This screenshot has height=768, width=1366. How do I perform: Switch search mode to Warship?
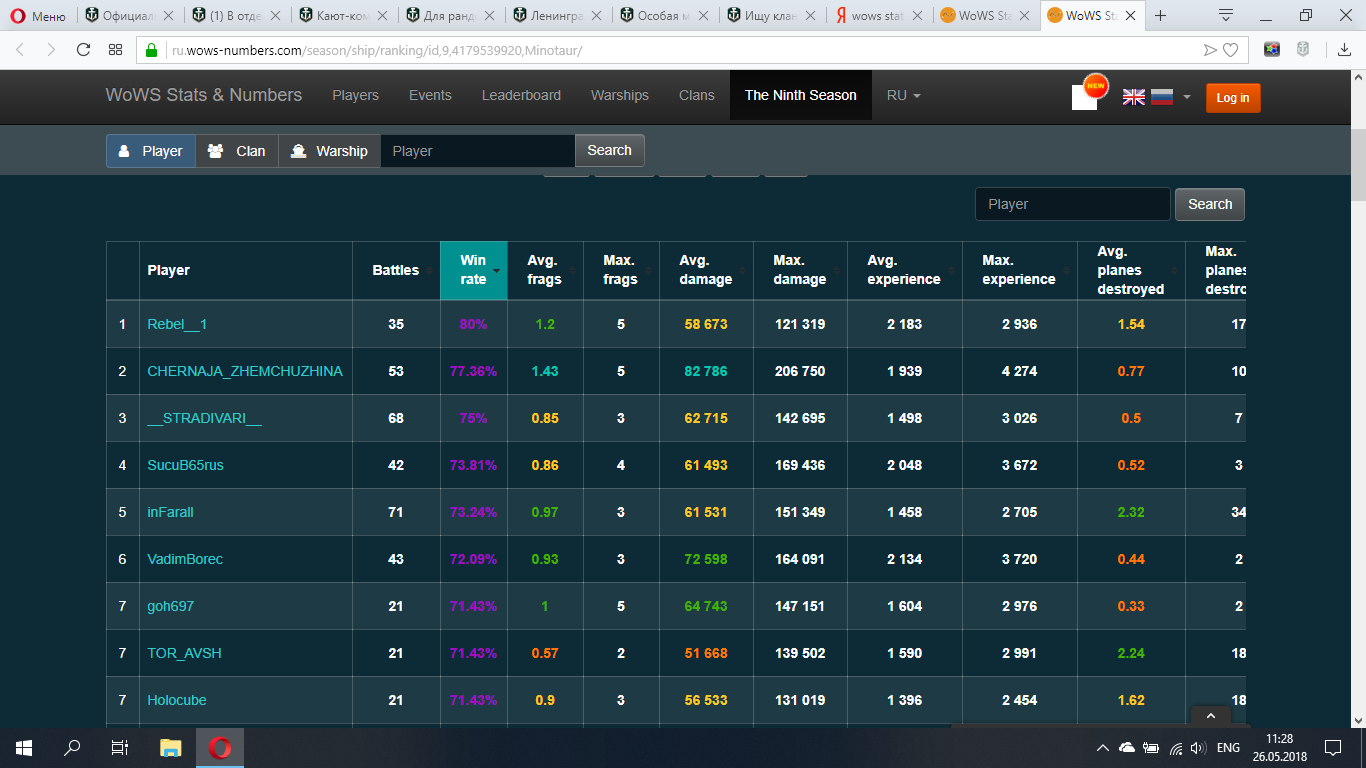click(x=329, y=151)
